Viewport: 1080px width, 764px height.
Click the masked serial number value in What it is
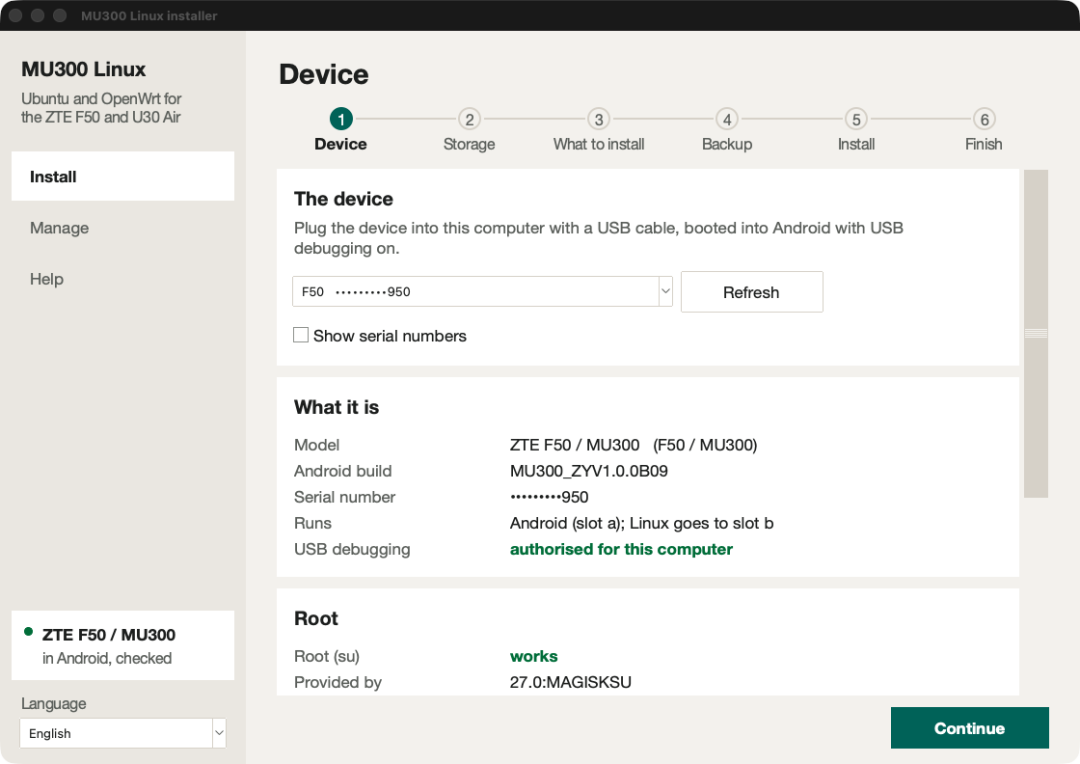tap(549, 497)
